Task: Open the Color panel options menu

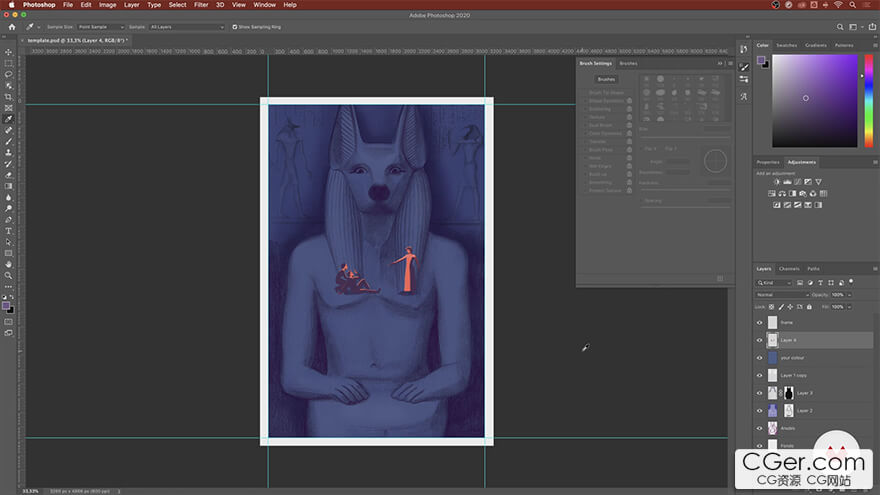Action: (875, 45)
